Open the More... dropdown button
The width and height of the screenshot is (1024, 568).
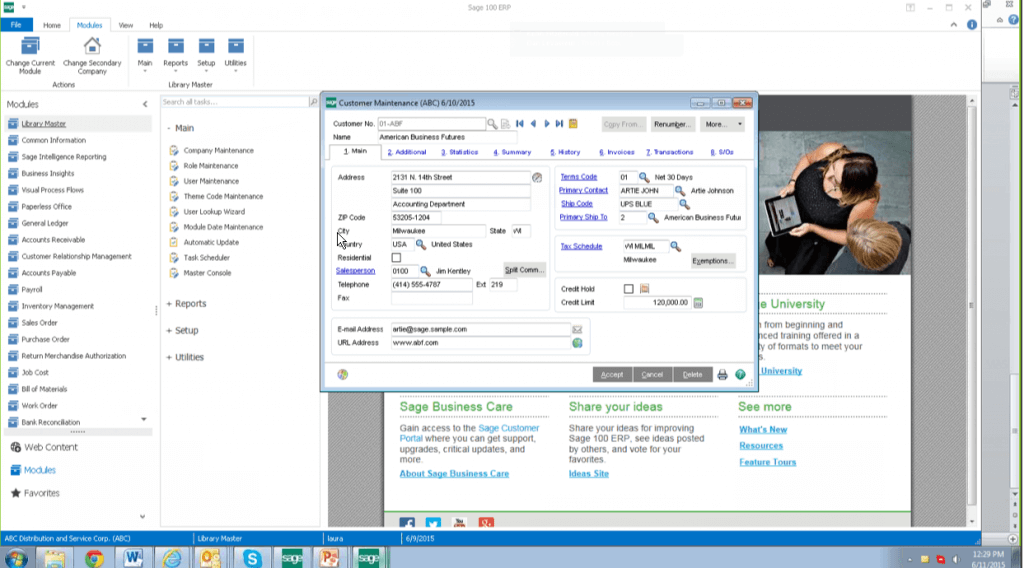(723, 124)
